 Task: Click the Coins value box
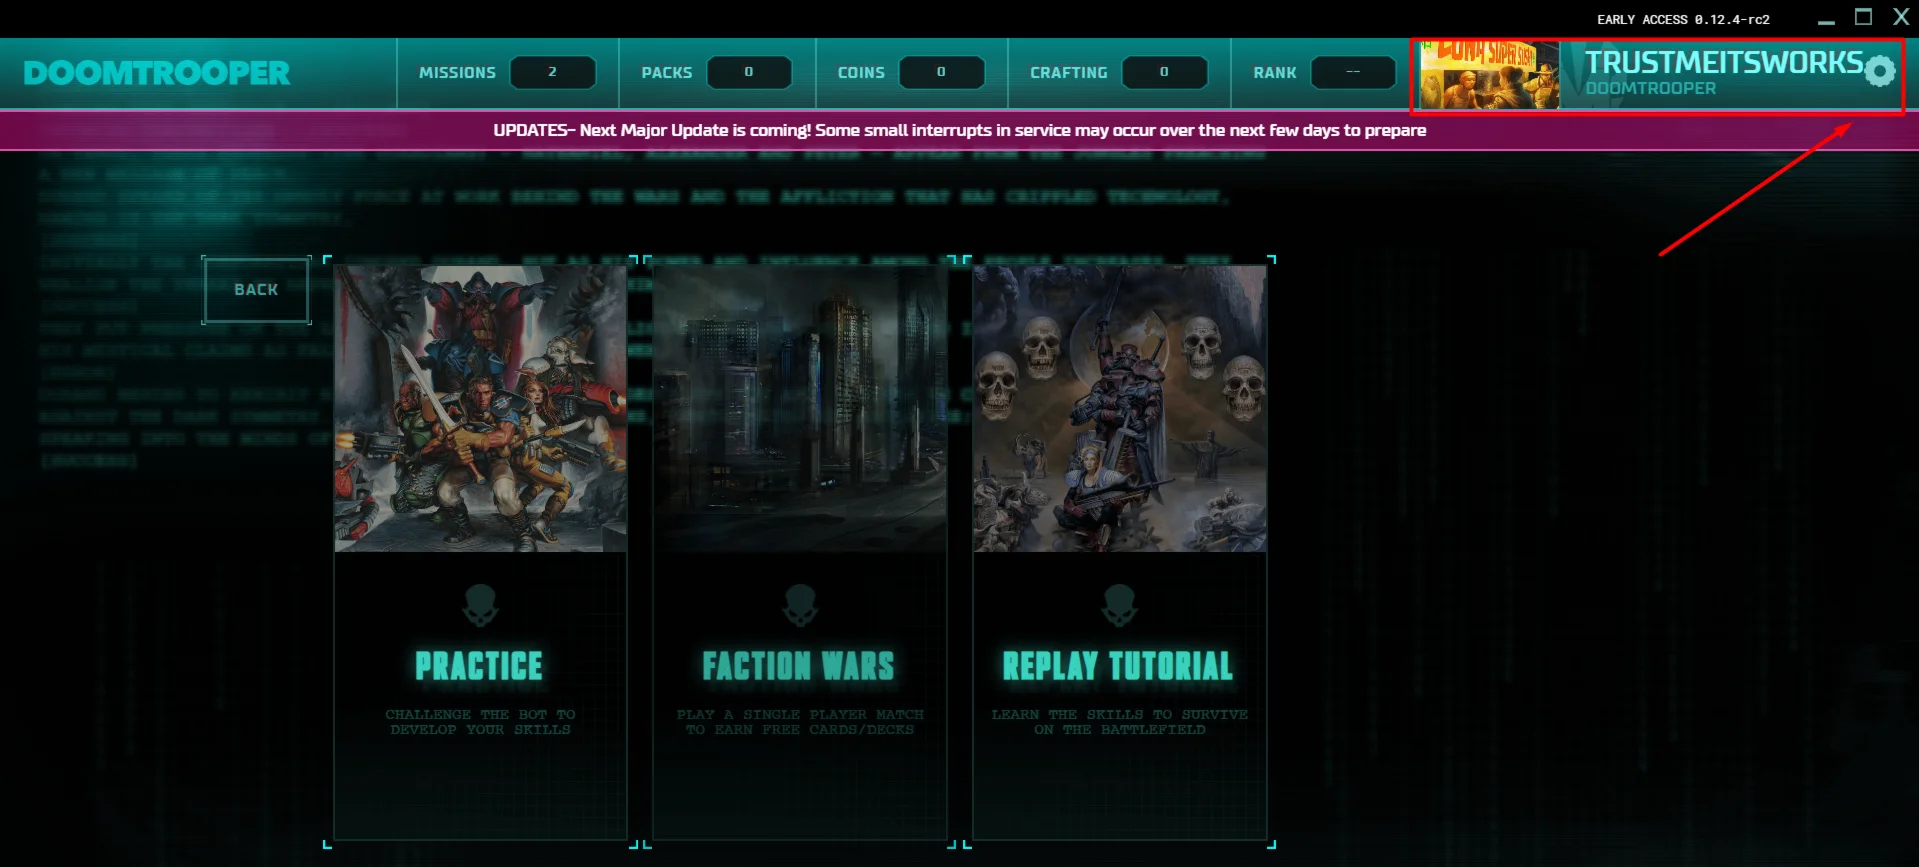pos(941,72)
